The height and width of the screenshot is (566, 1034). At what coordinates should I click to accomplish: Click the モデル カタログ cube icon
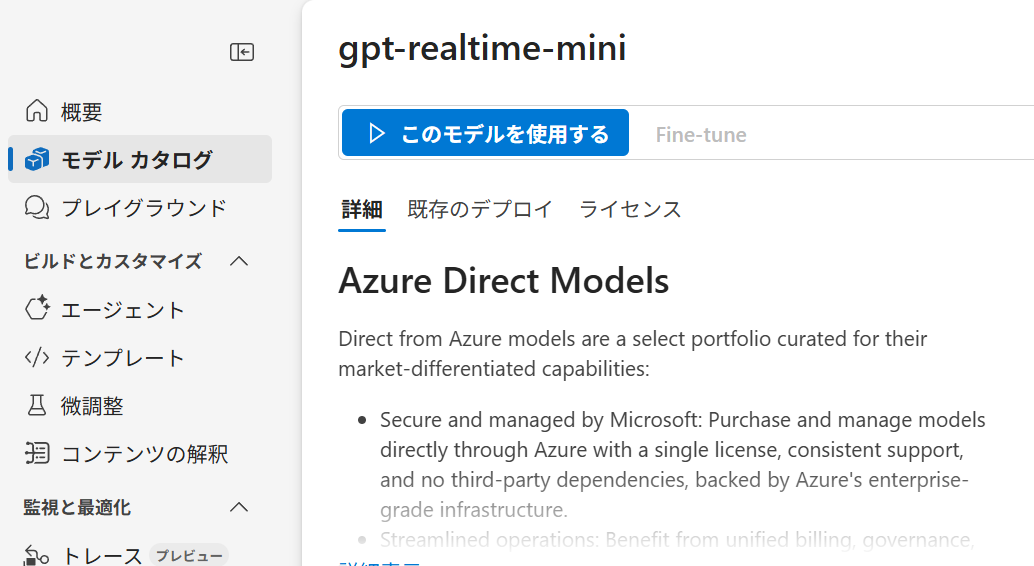pos(37,160)
